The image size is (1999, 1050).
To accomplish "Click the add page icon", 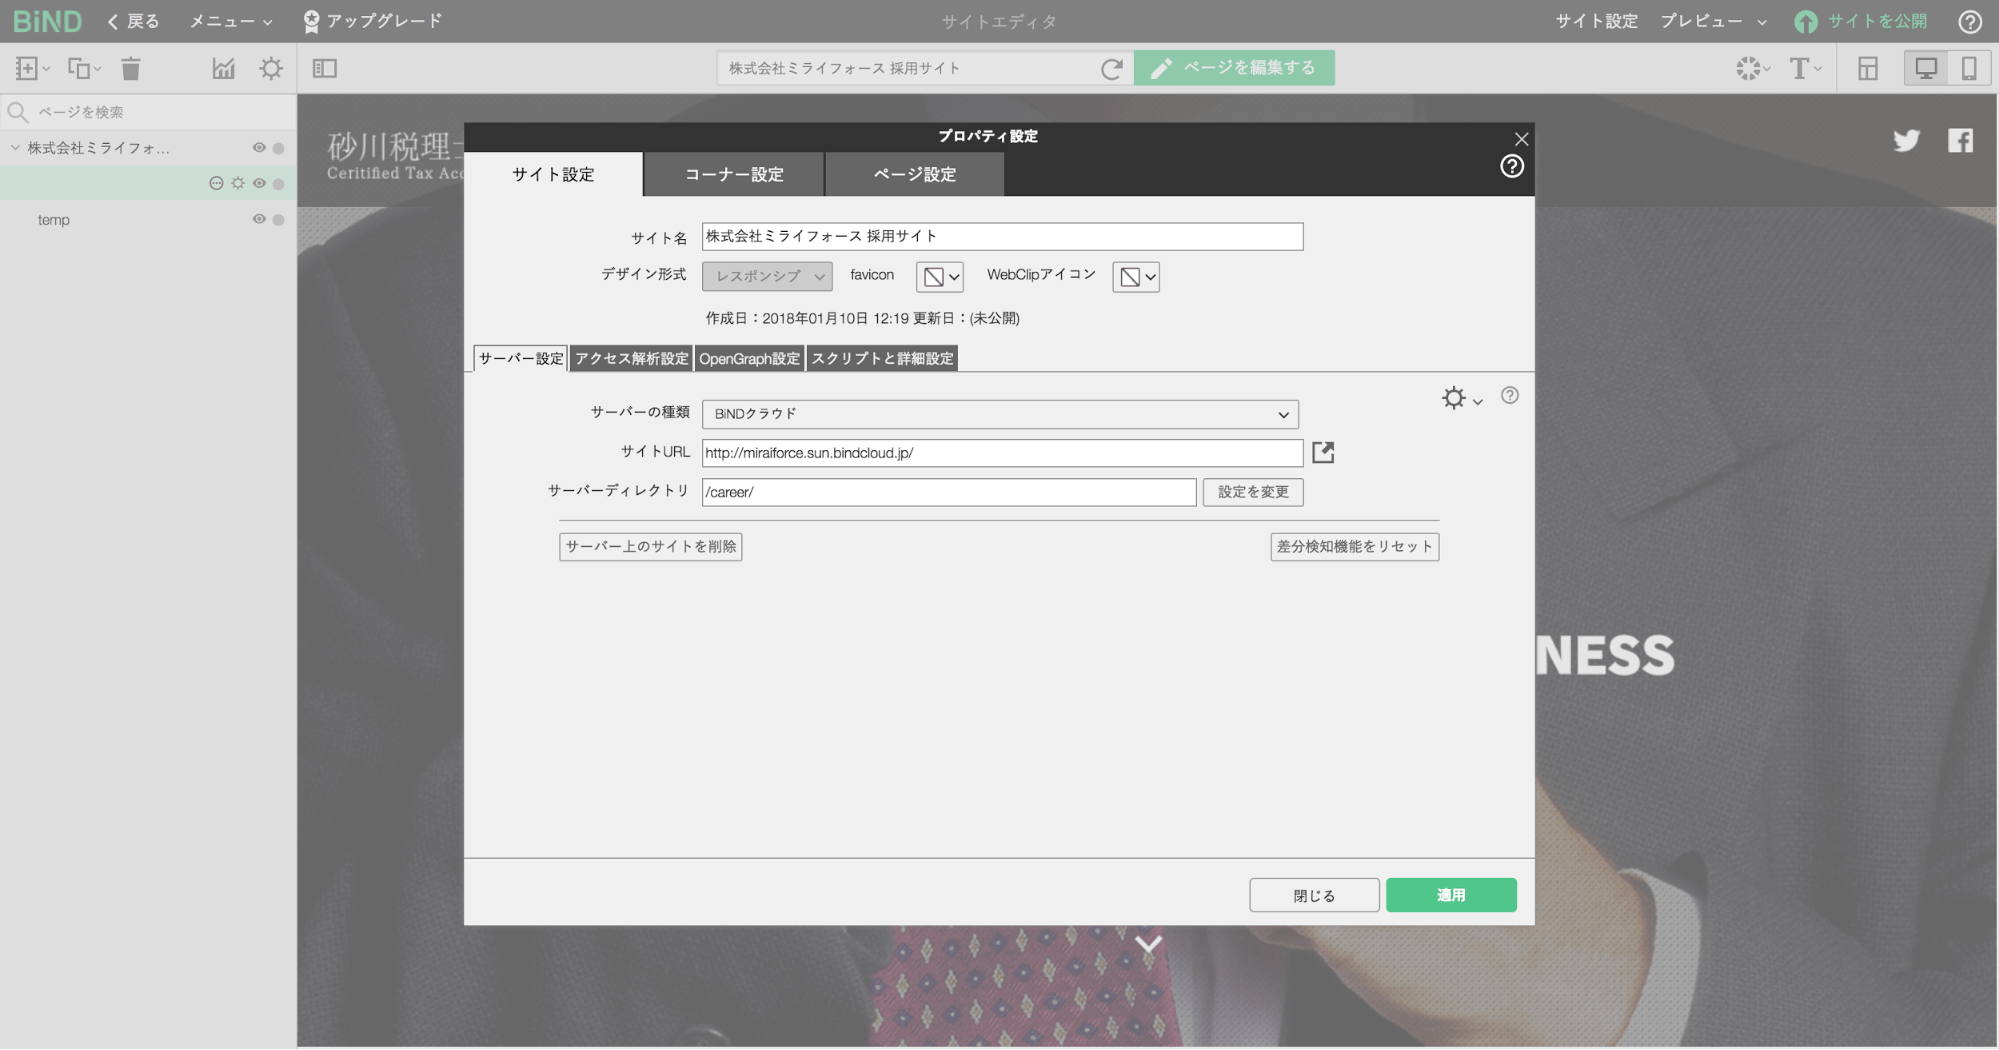I will click(31, 68).
